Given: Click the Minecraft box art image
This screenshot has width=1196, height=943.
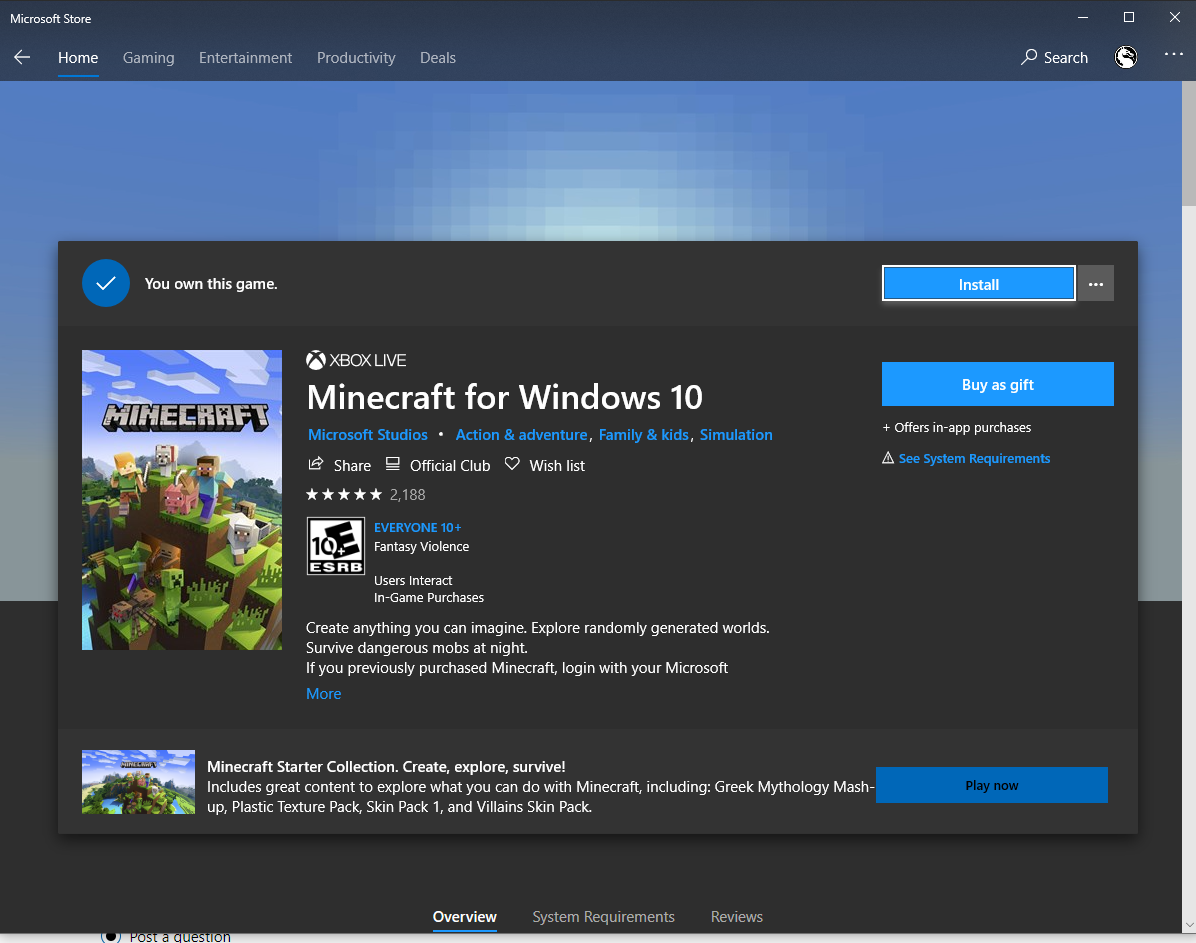Looking at the screenshot, I should (182, 500).
